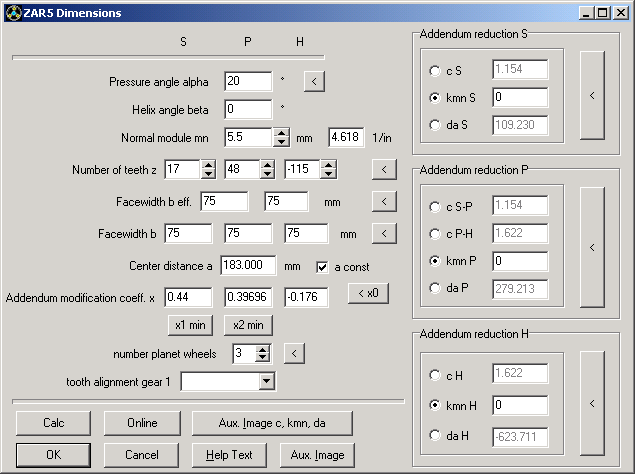Click the Calc button
This screenshot has width=635, height=474.
pos(54,423)
